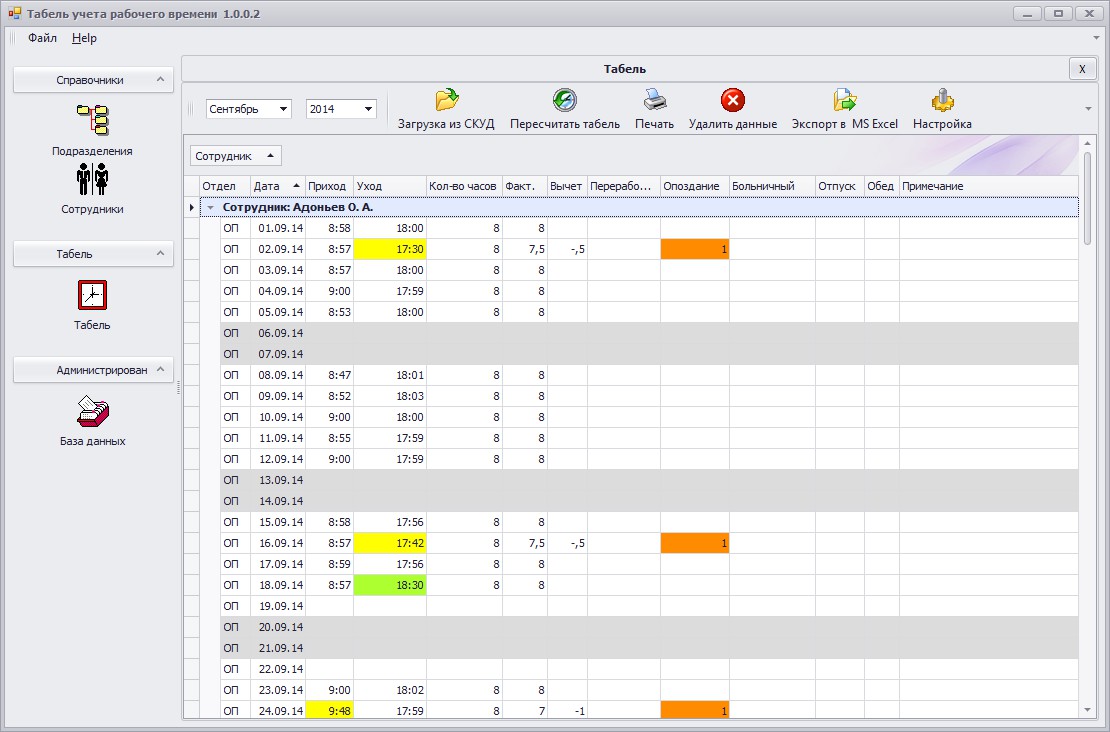Open the Подразделения directory icon
Screen dimensions: 1110x732
pos(93,120)
